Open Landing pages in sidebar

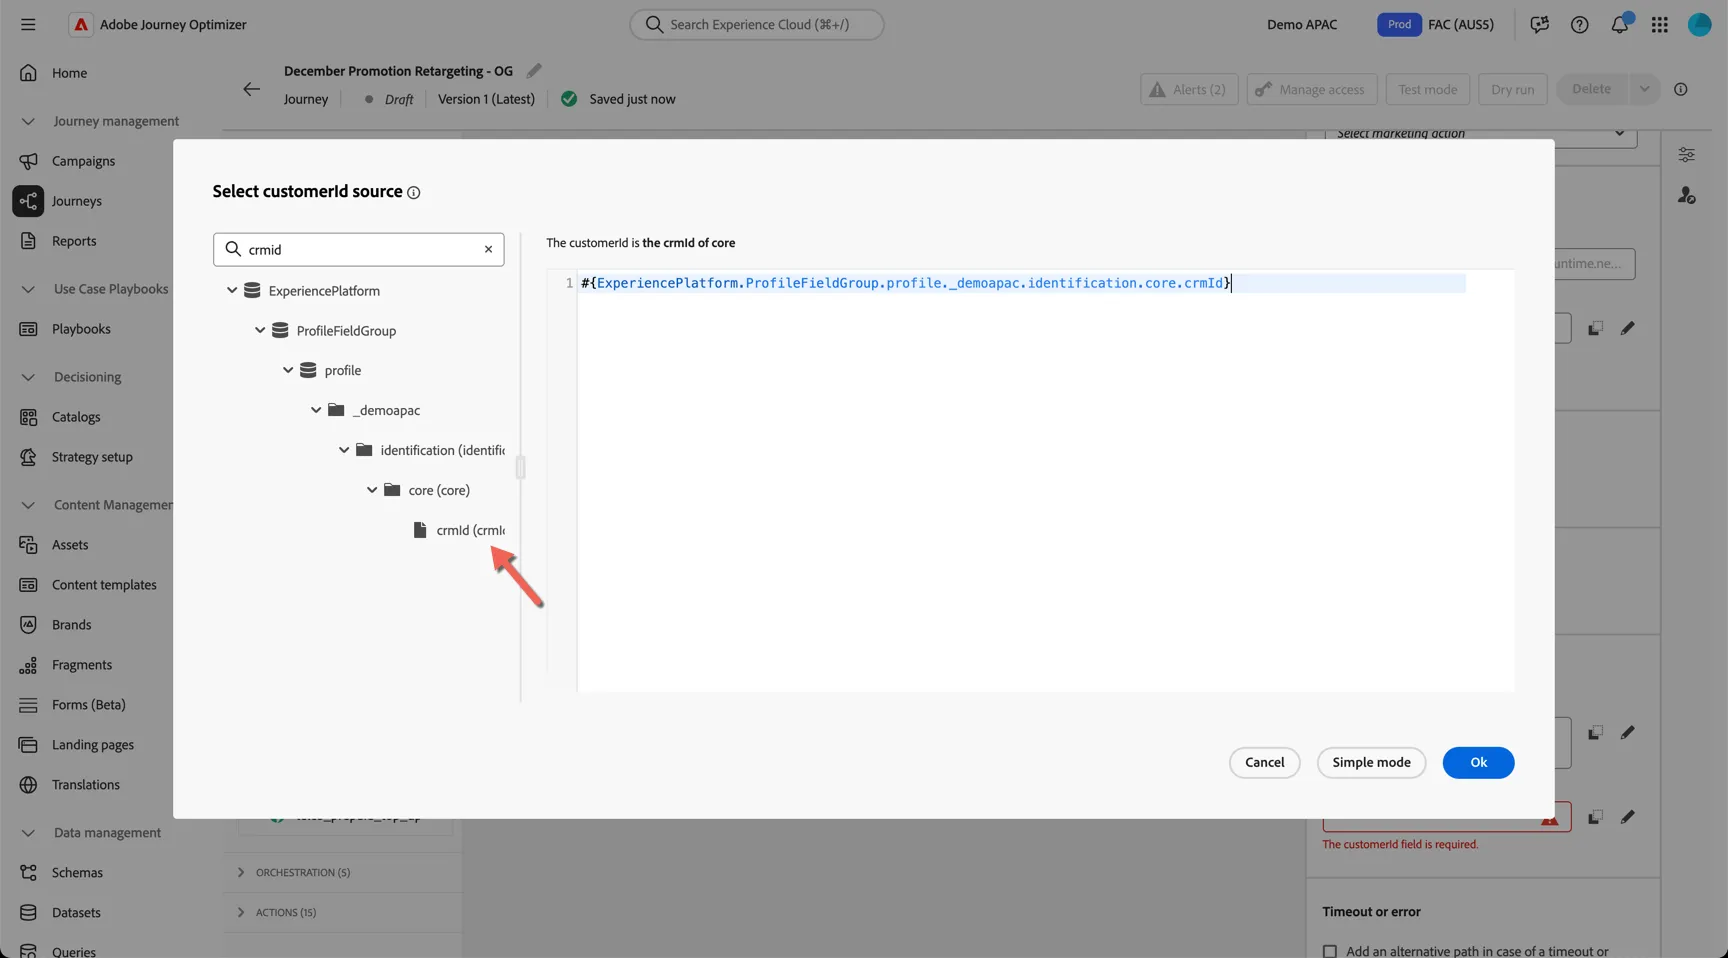click(93, 745)
